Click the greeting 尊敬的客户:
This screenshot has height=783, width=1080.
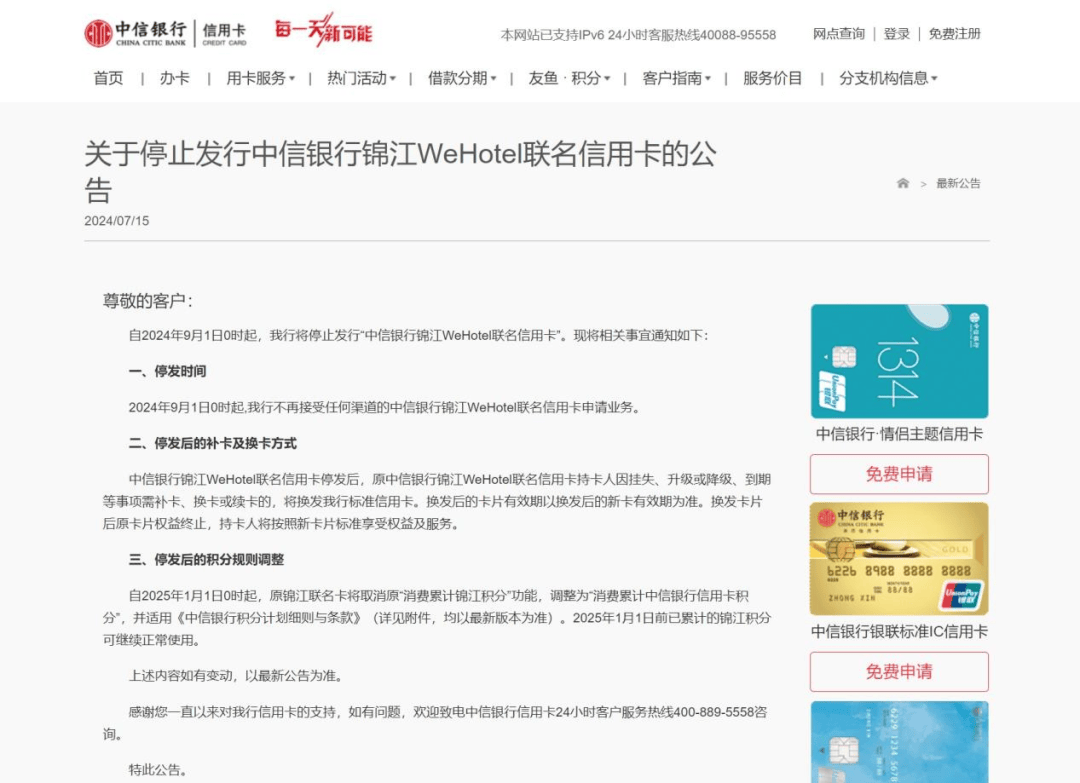click(x=147, y=301)
